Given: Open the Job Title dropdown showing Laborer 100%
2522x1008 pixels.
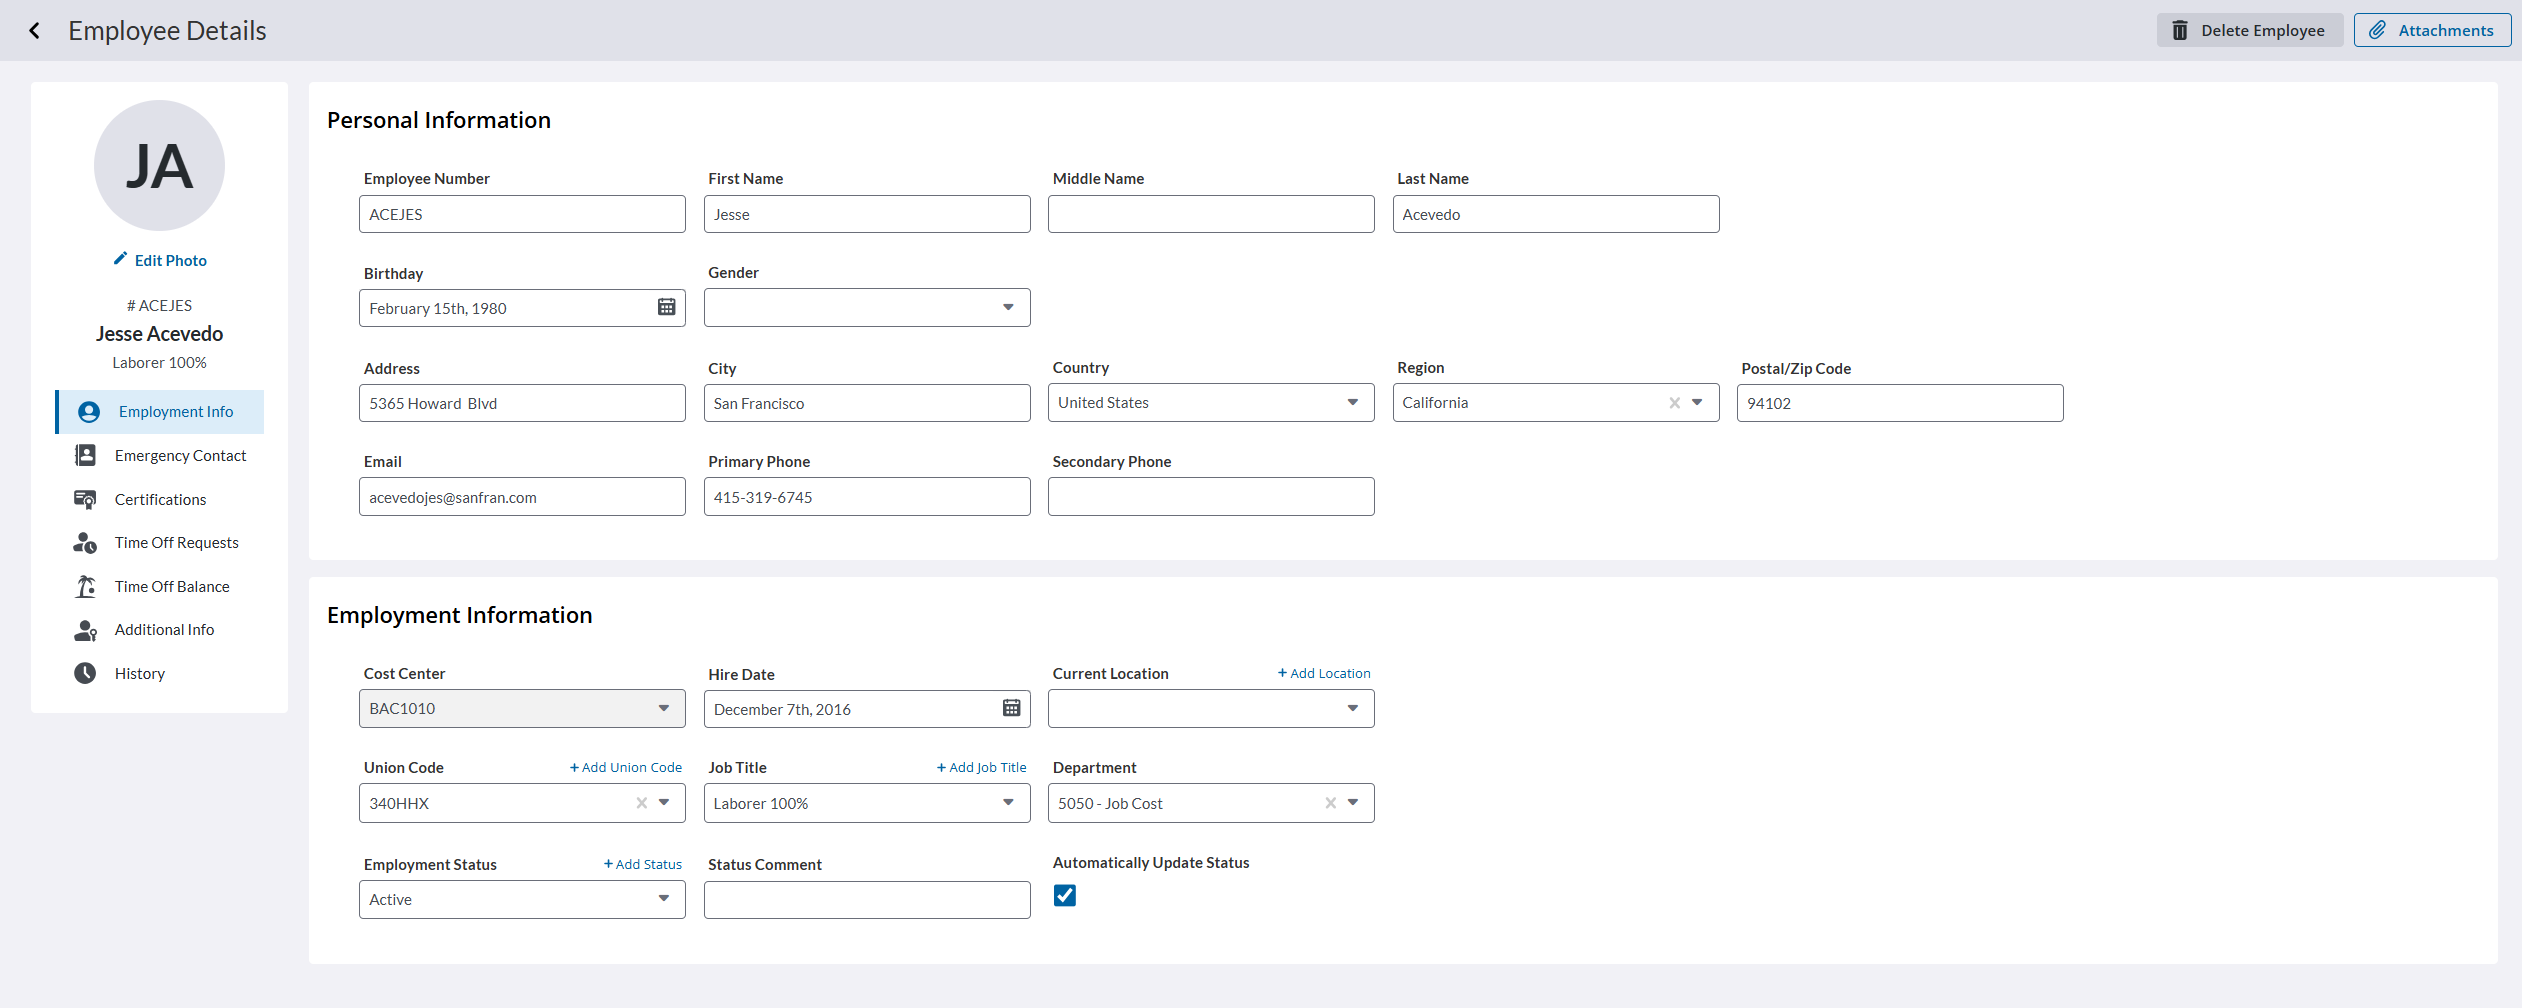Looking at the screenshot, I should (867, 803).
